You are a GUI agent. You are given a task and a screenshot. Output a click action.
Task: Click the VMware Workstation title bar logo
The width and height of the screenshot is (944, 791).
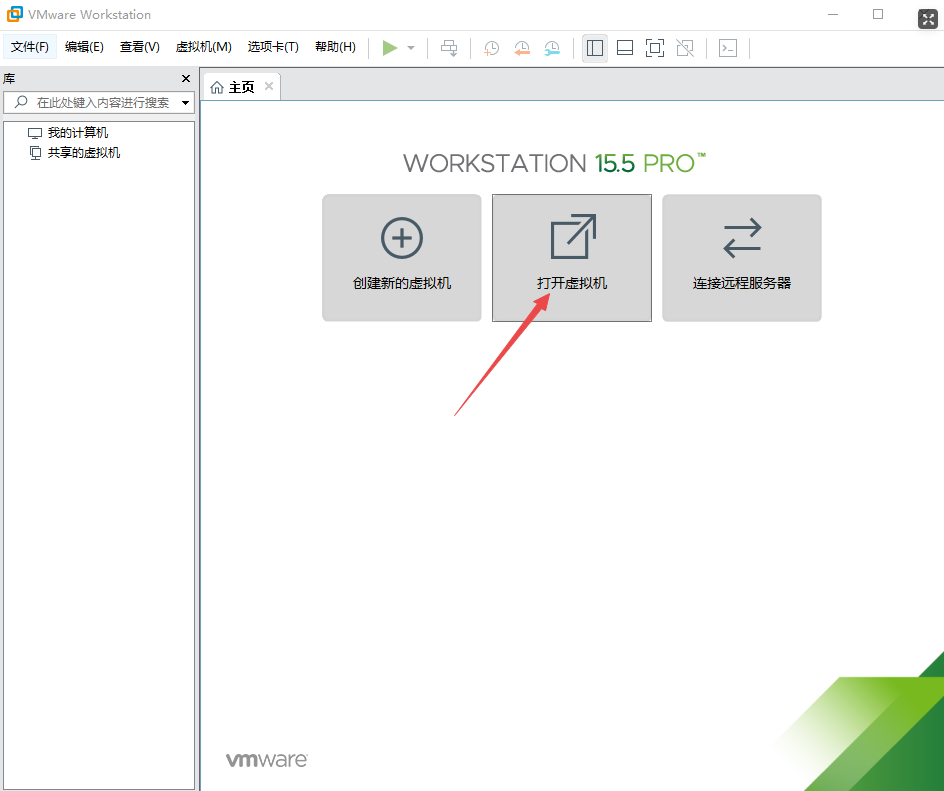[x=14, y=14]
